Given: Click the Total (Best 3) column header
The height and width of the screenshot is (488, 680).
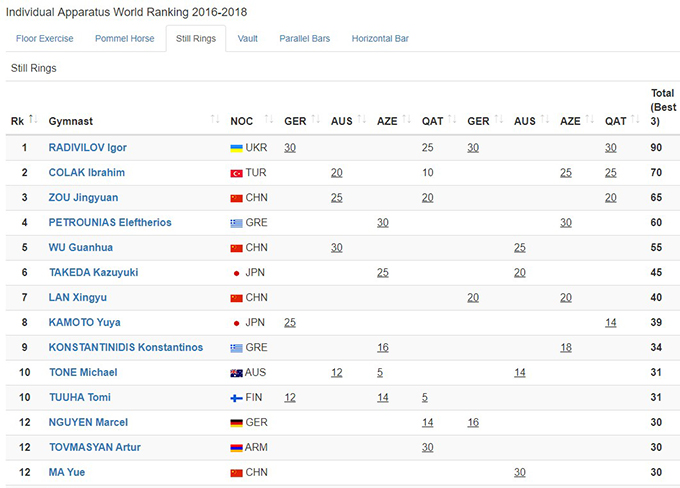Looking at the screenshot, I should coord(661,107).
